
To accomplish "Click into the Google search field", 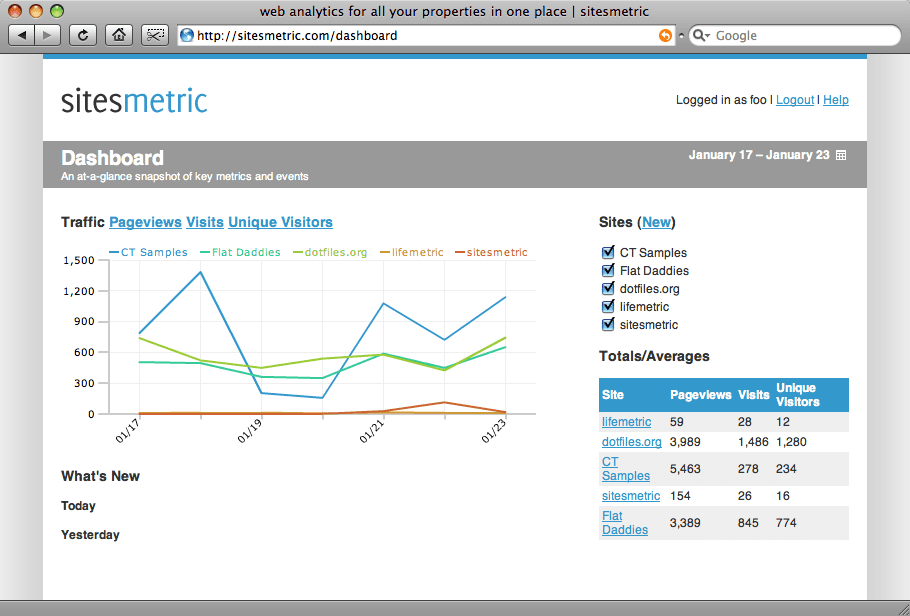I will tap(804, 35).
